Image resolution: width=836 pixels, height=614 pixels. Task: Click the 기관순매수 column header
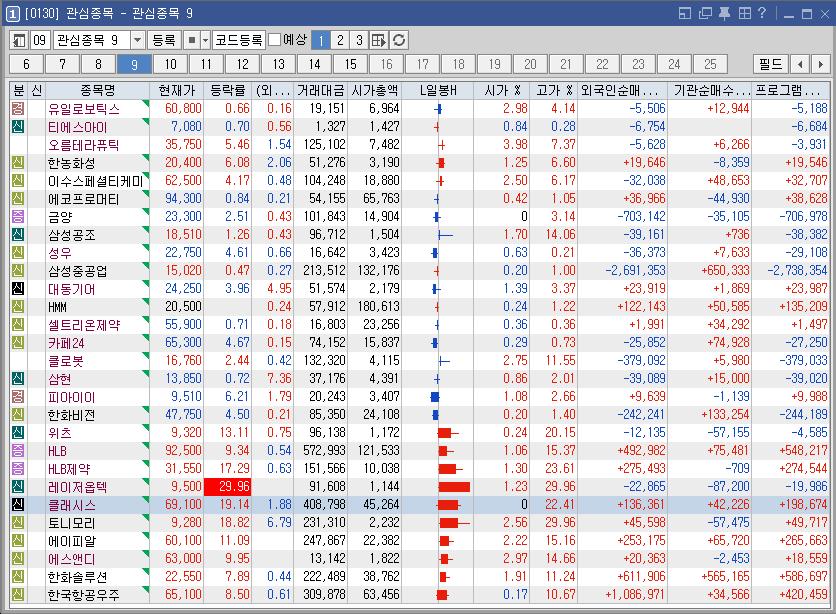click(x=710, y=91)
